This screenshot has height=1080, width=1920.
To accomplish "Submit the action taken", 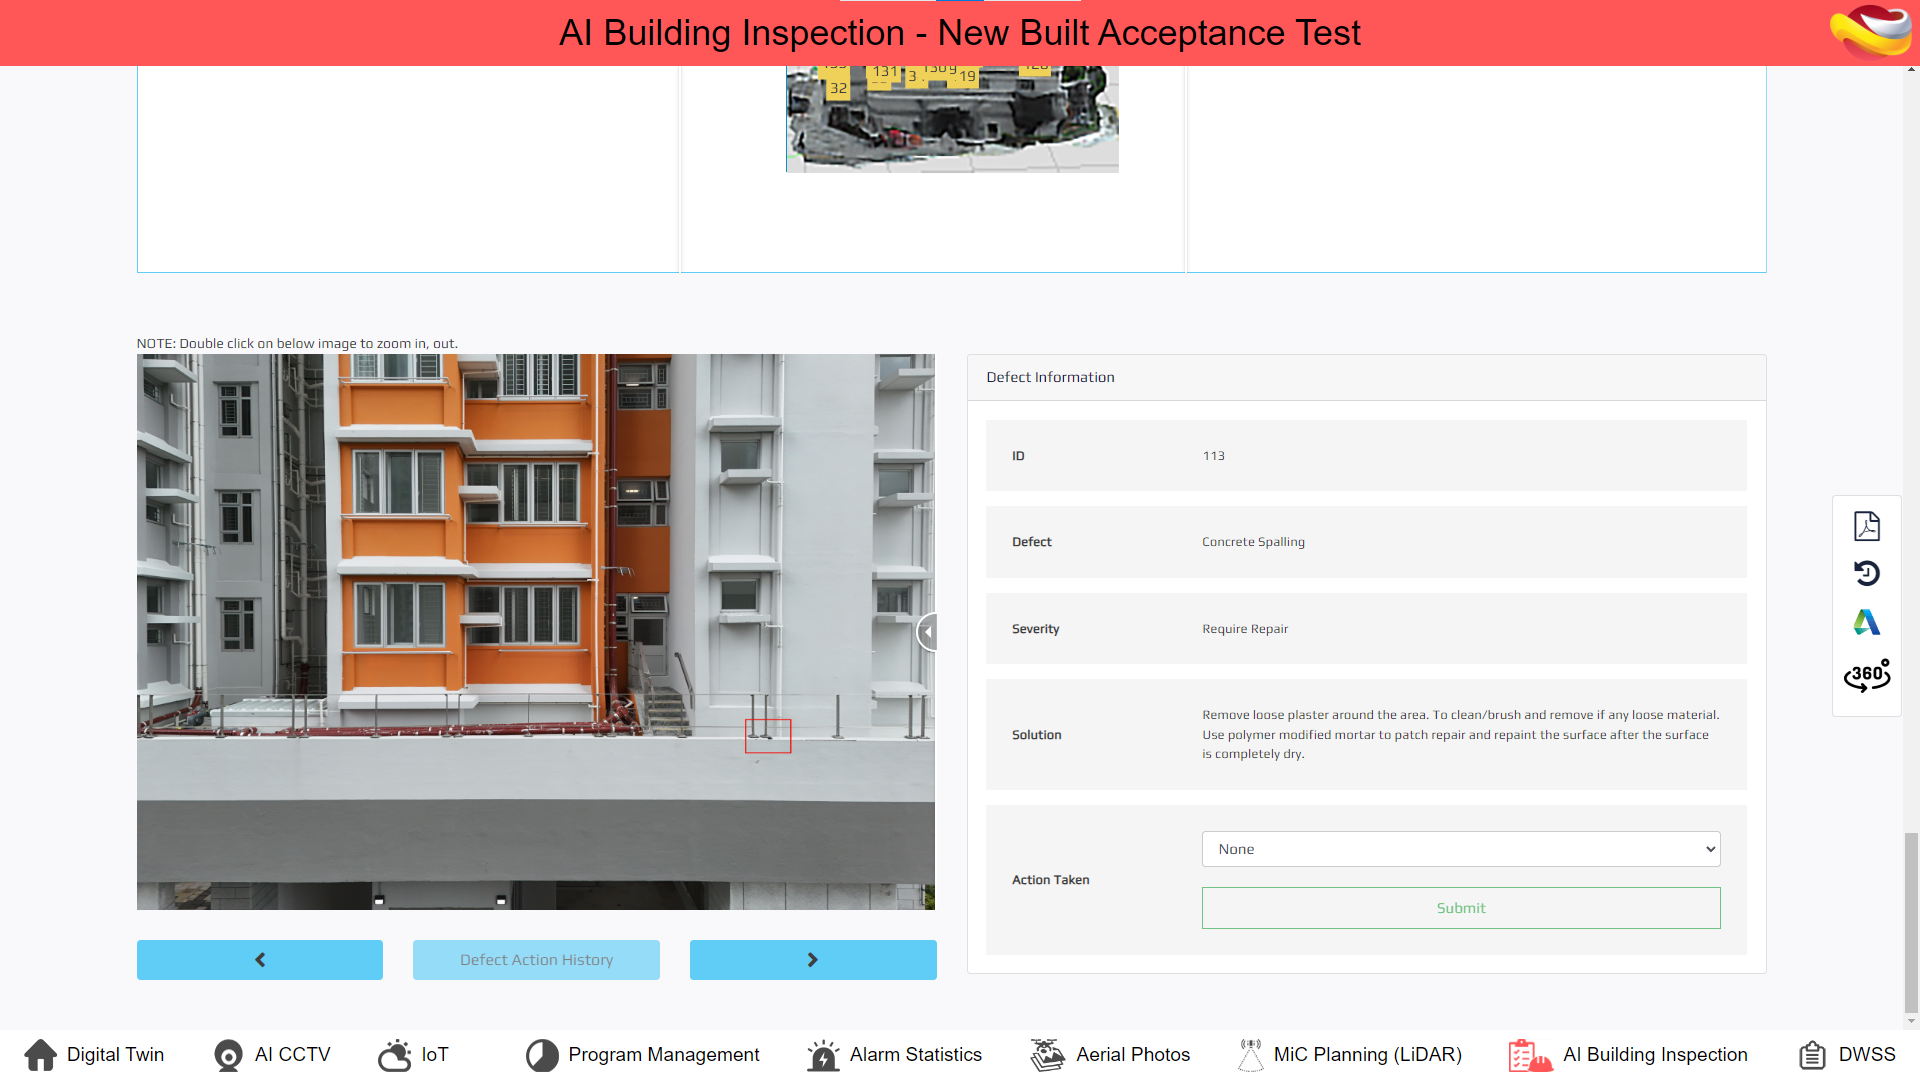I will coord(1460,908).
